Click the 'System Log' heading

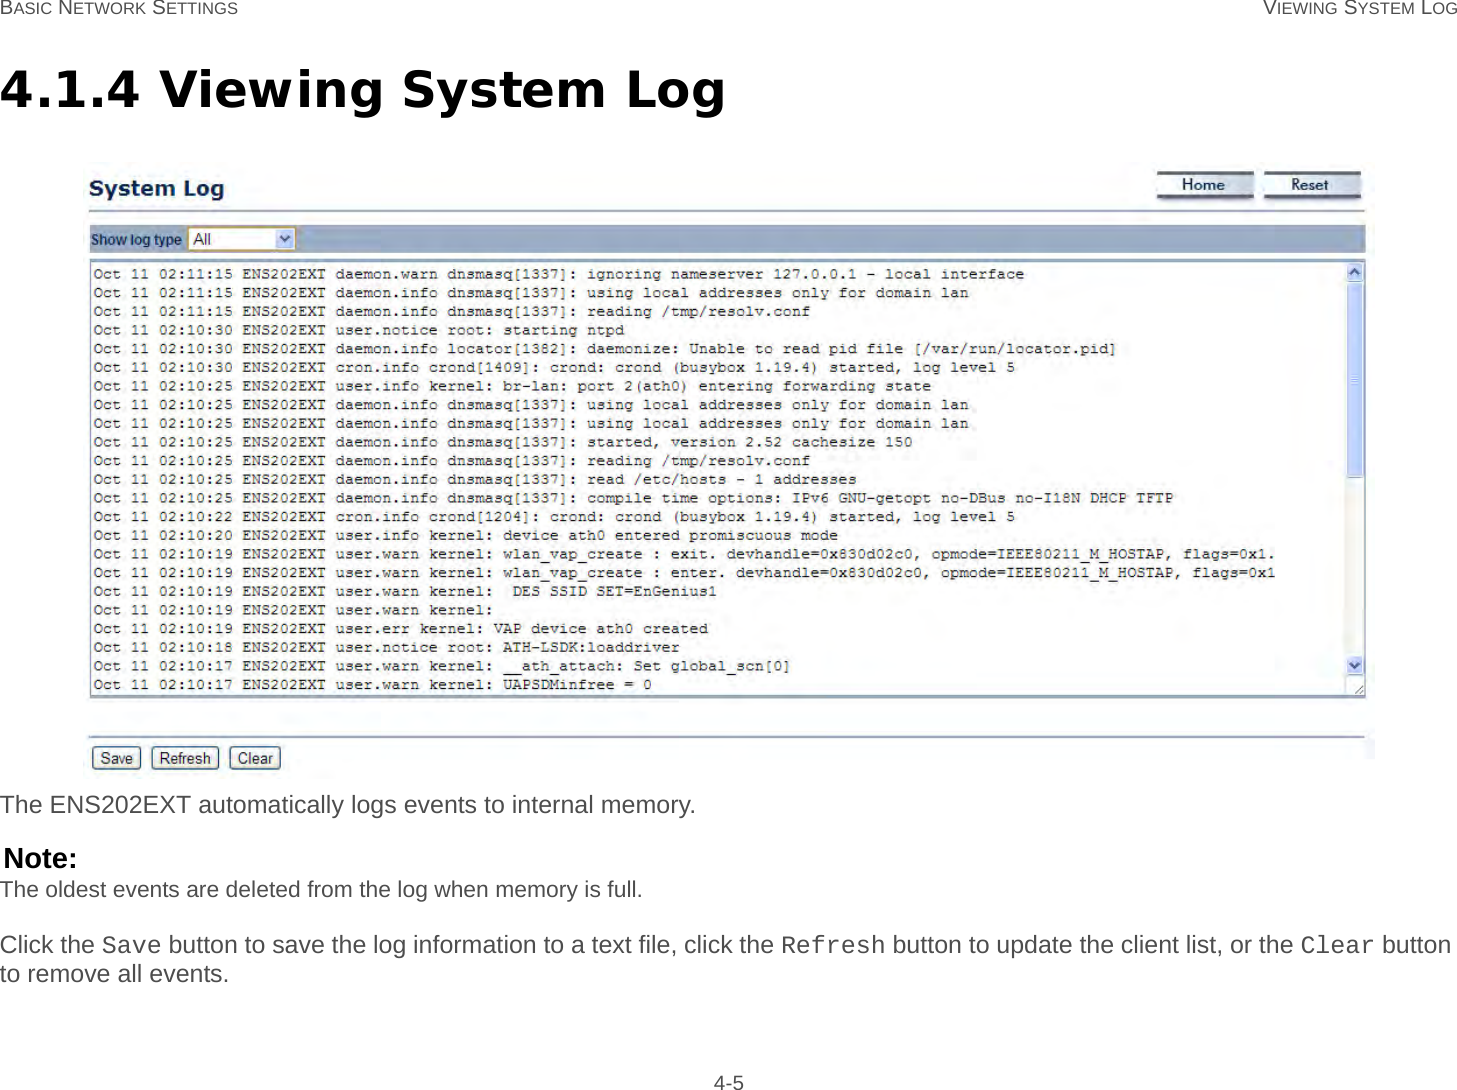point(156,189)
